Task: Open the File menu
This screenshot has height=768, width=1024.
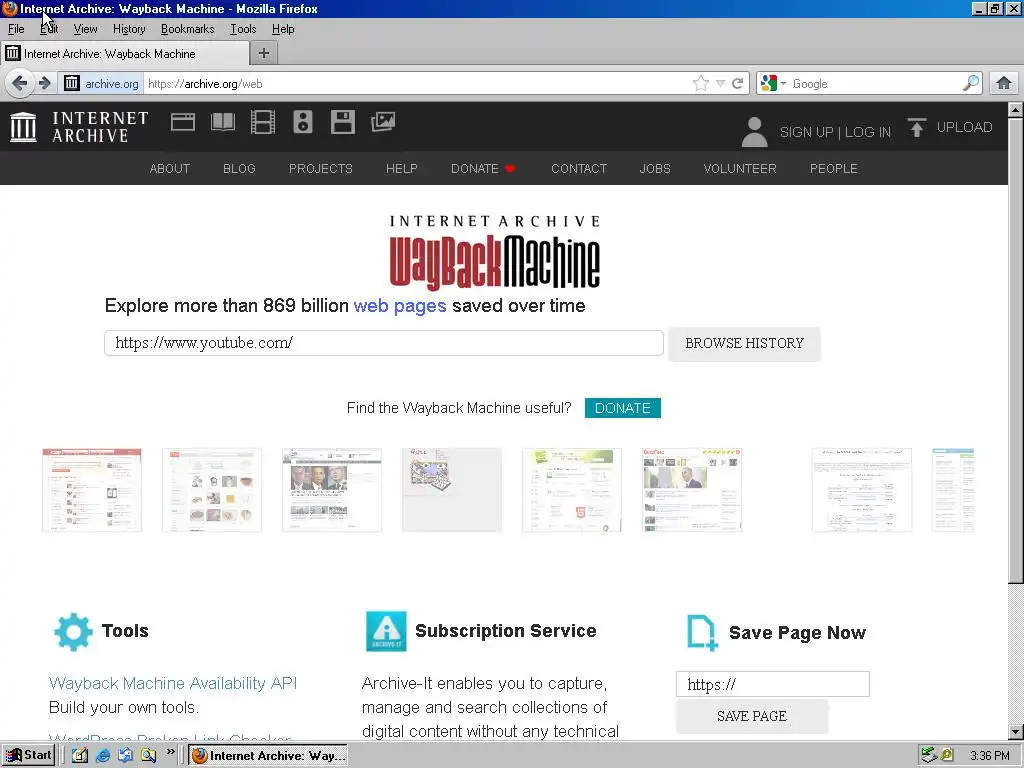Action: [x=16, y=29]
